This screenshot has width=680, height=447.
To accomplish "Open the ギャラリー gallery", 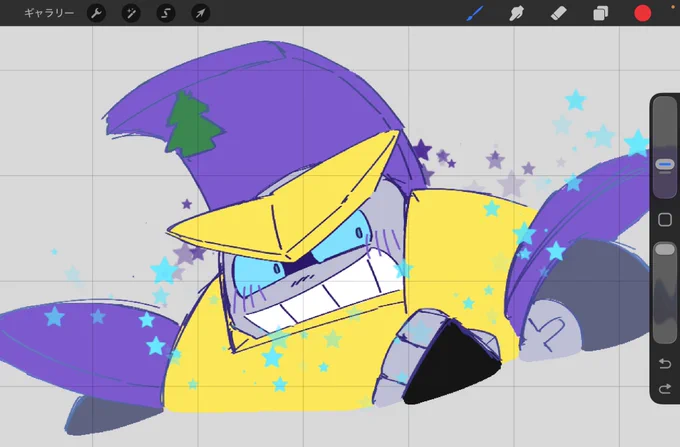I will click(x=49, y=13).
